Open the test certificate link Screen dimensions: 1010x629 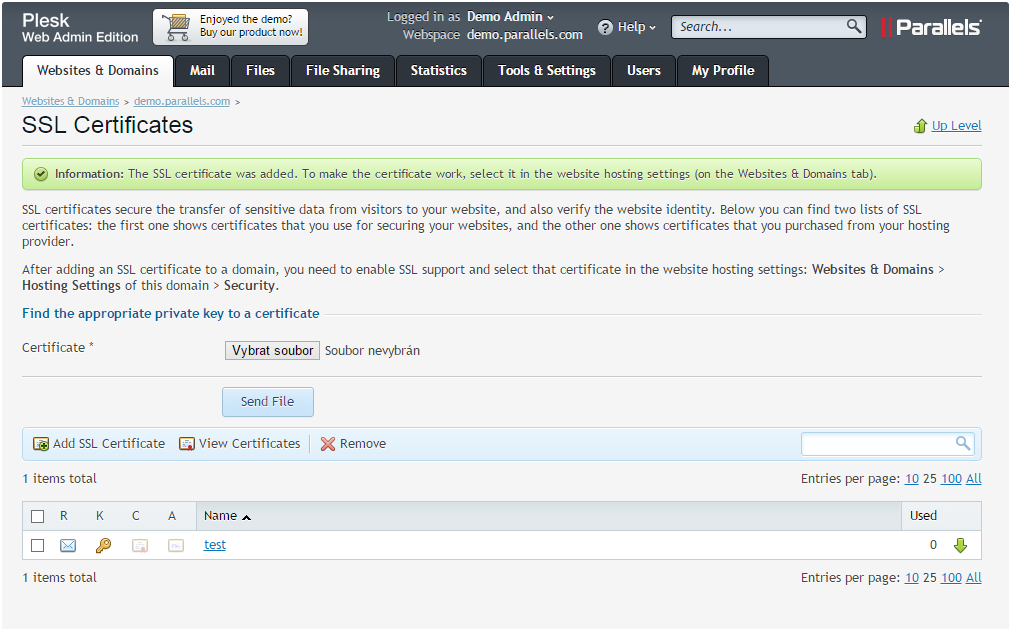(x=215, y=545)
